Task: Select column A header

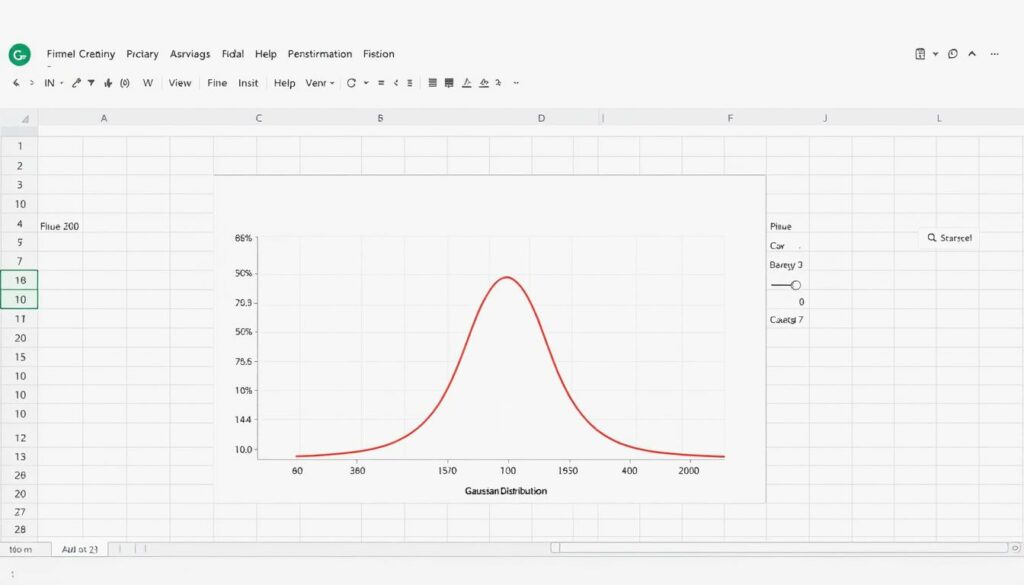Action: pos(104,118)
